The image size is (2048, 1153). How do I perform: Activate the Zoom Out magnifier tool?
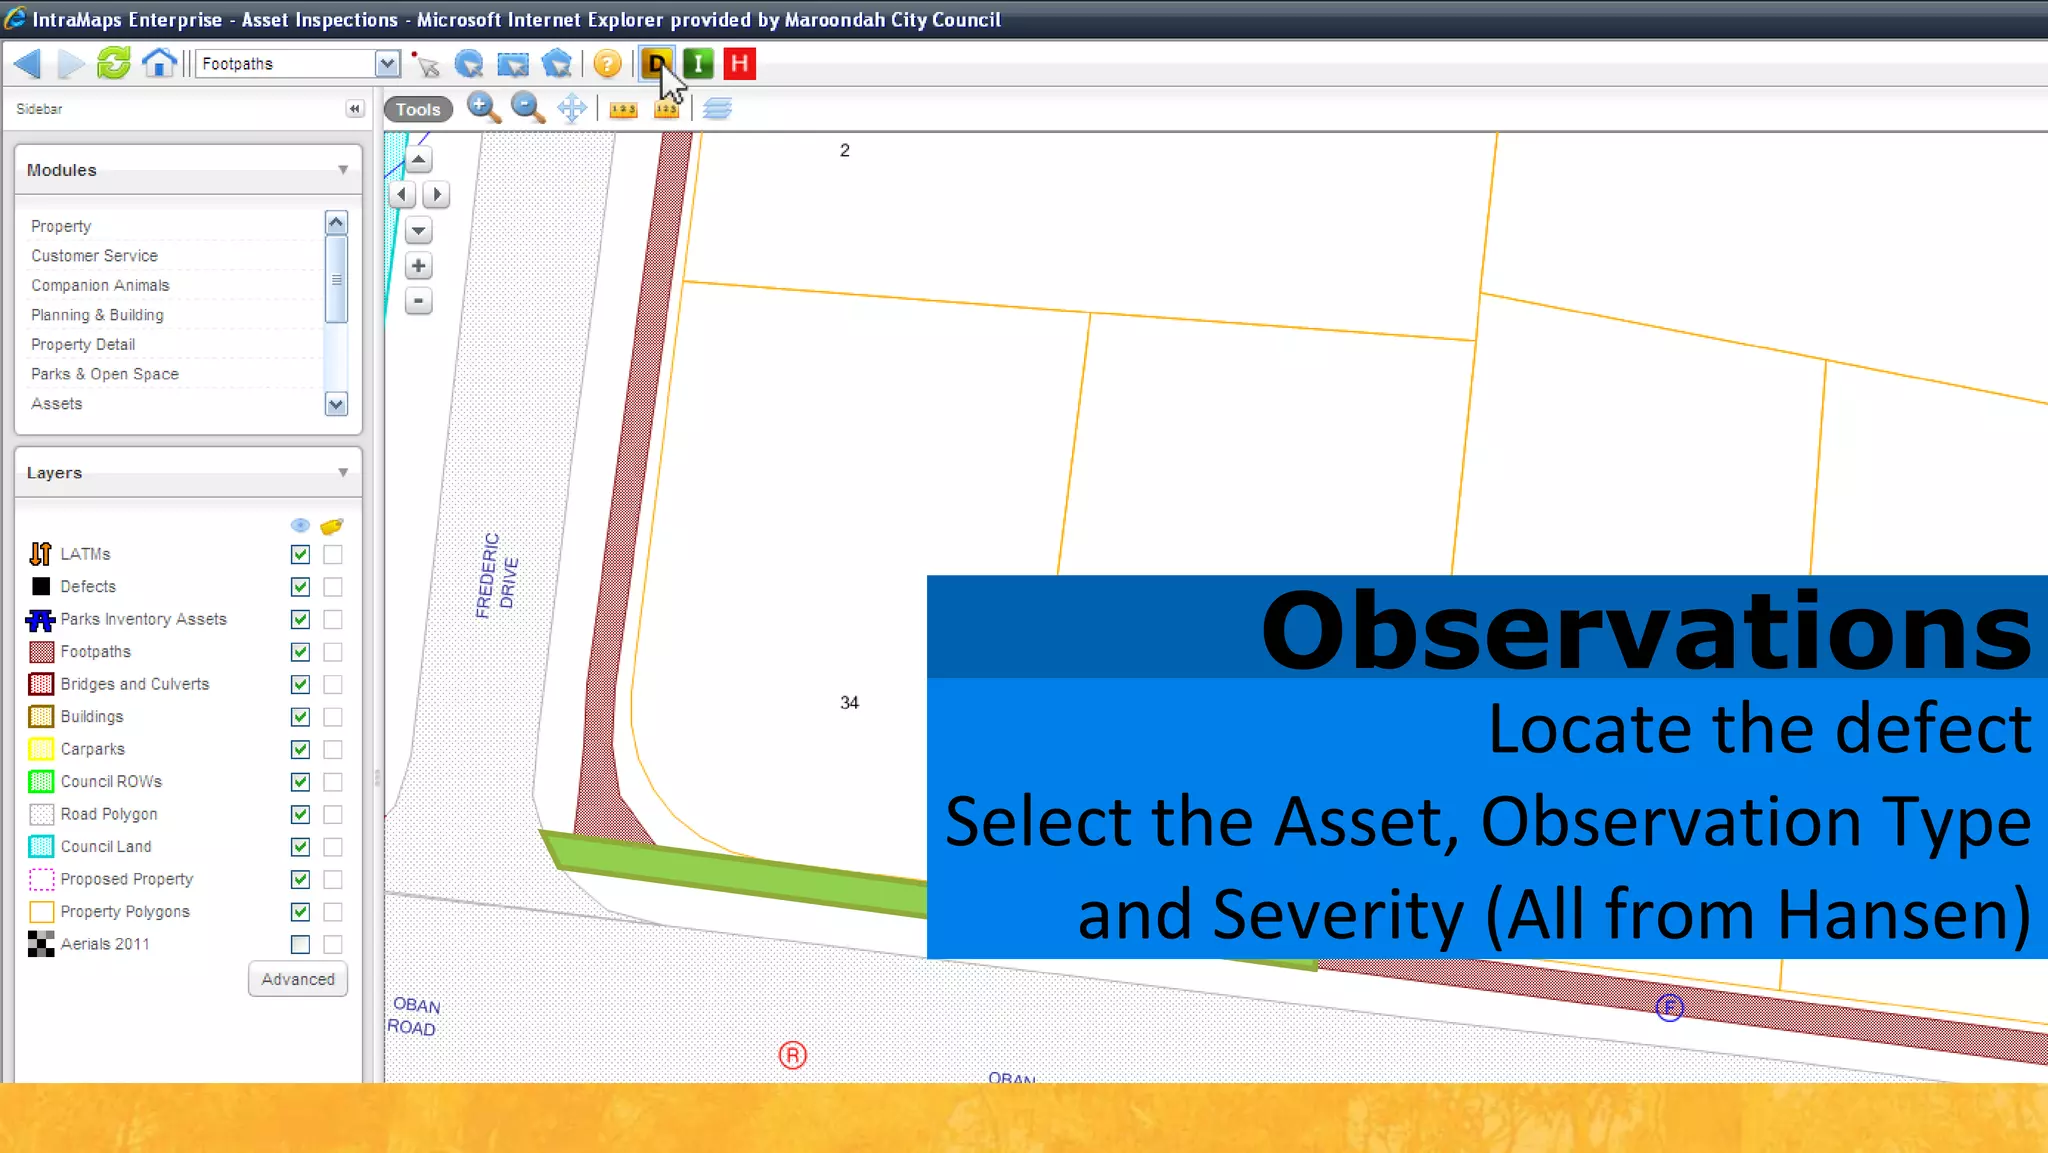(x=528, y=108)
